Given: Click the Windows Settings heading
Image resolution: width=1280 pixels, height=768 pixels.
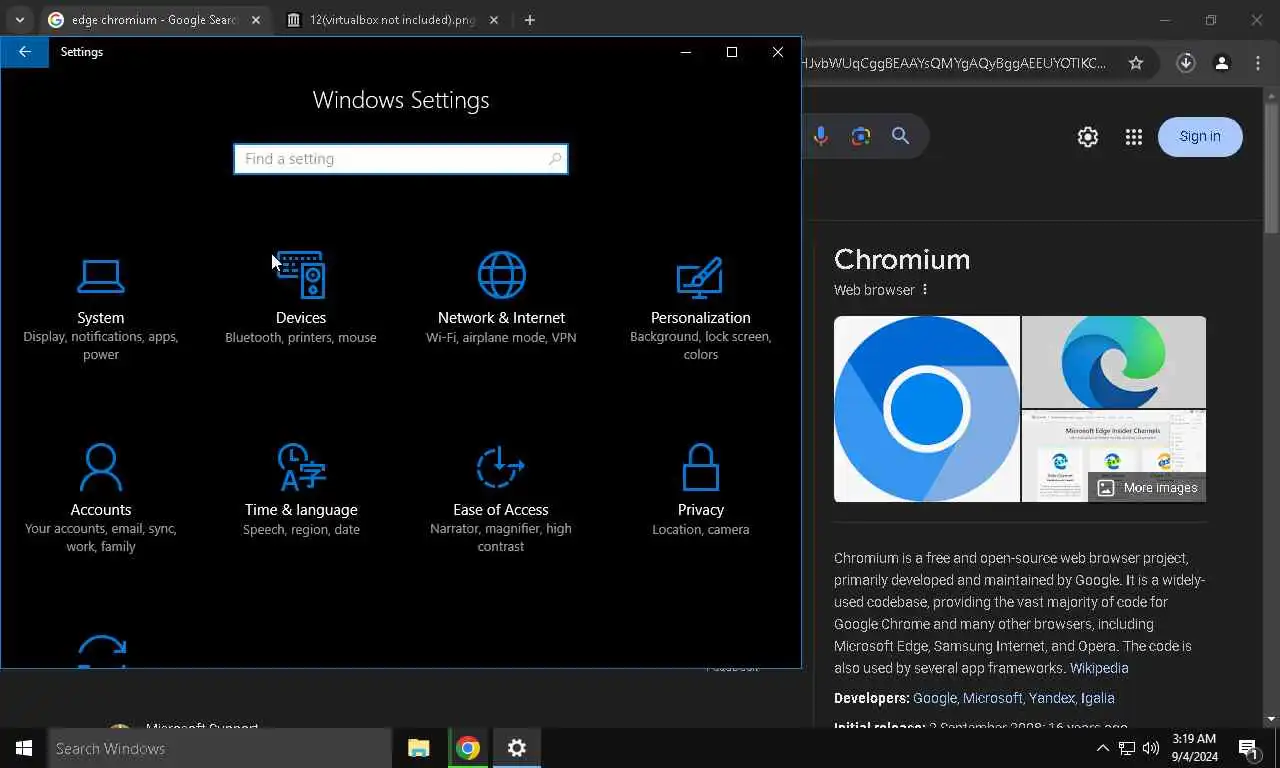Looking at the screenshot, I should (x=401, y=100).
